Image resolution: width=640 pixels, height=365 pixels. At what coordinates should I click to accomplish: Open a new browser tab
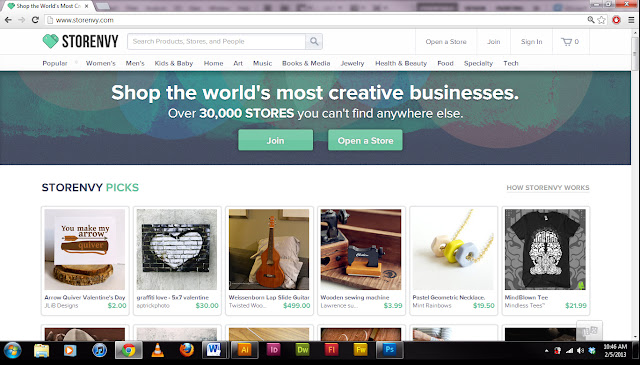pyautogui.click(x=102, y=6)
